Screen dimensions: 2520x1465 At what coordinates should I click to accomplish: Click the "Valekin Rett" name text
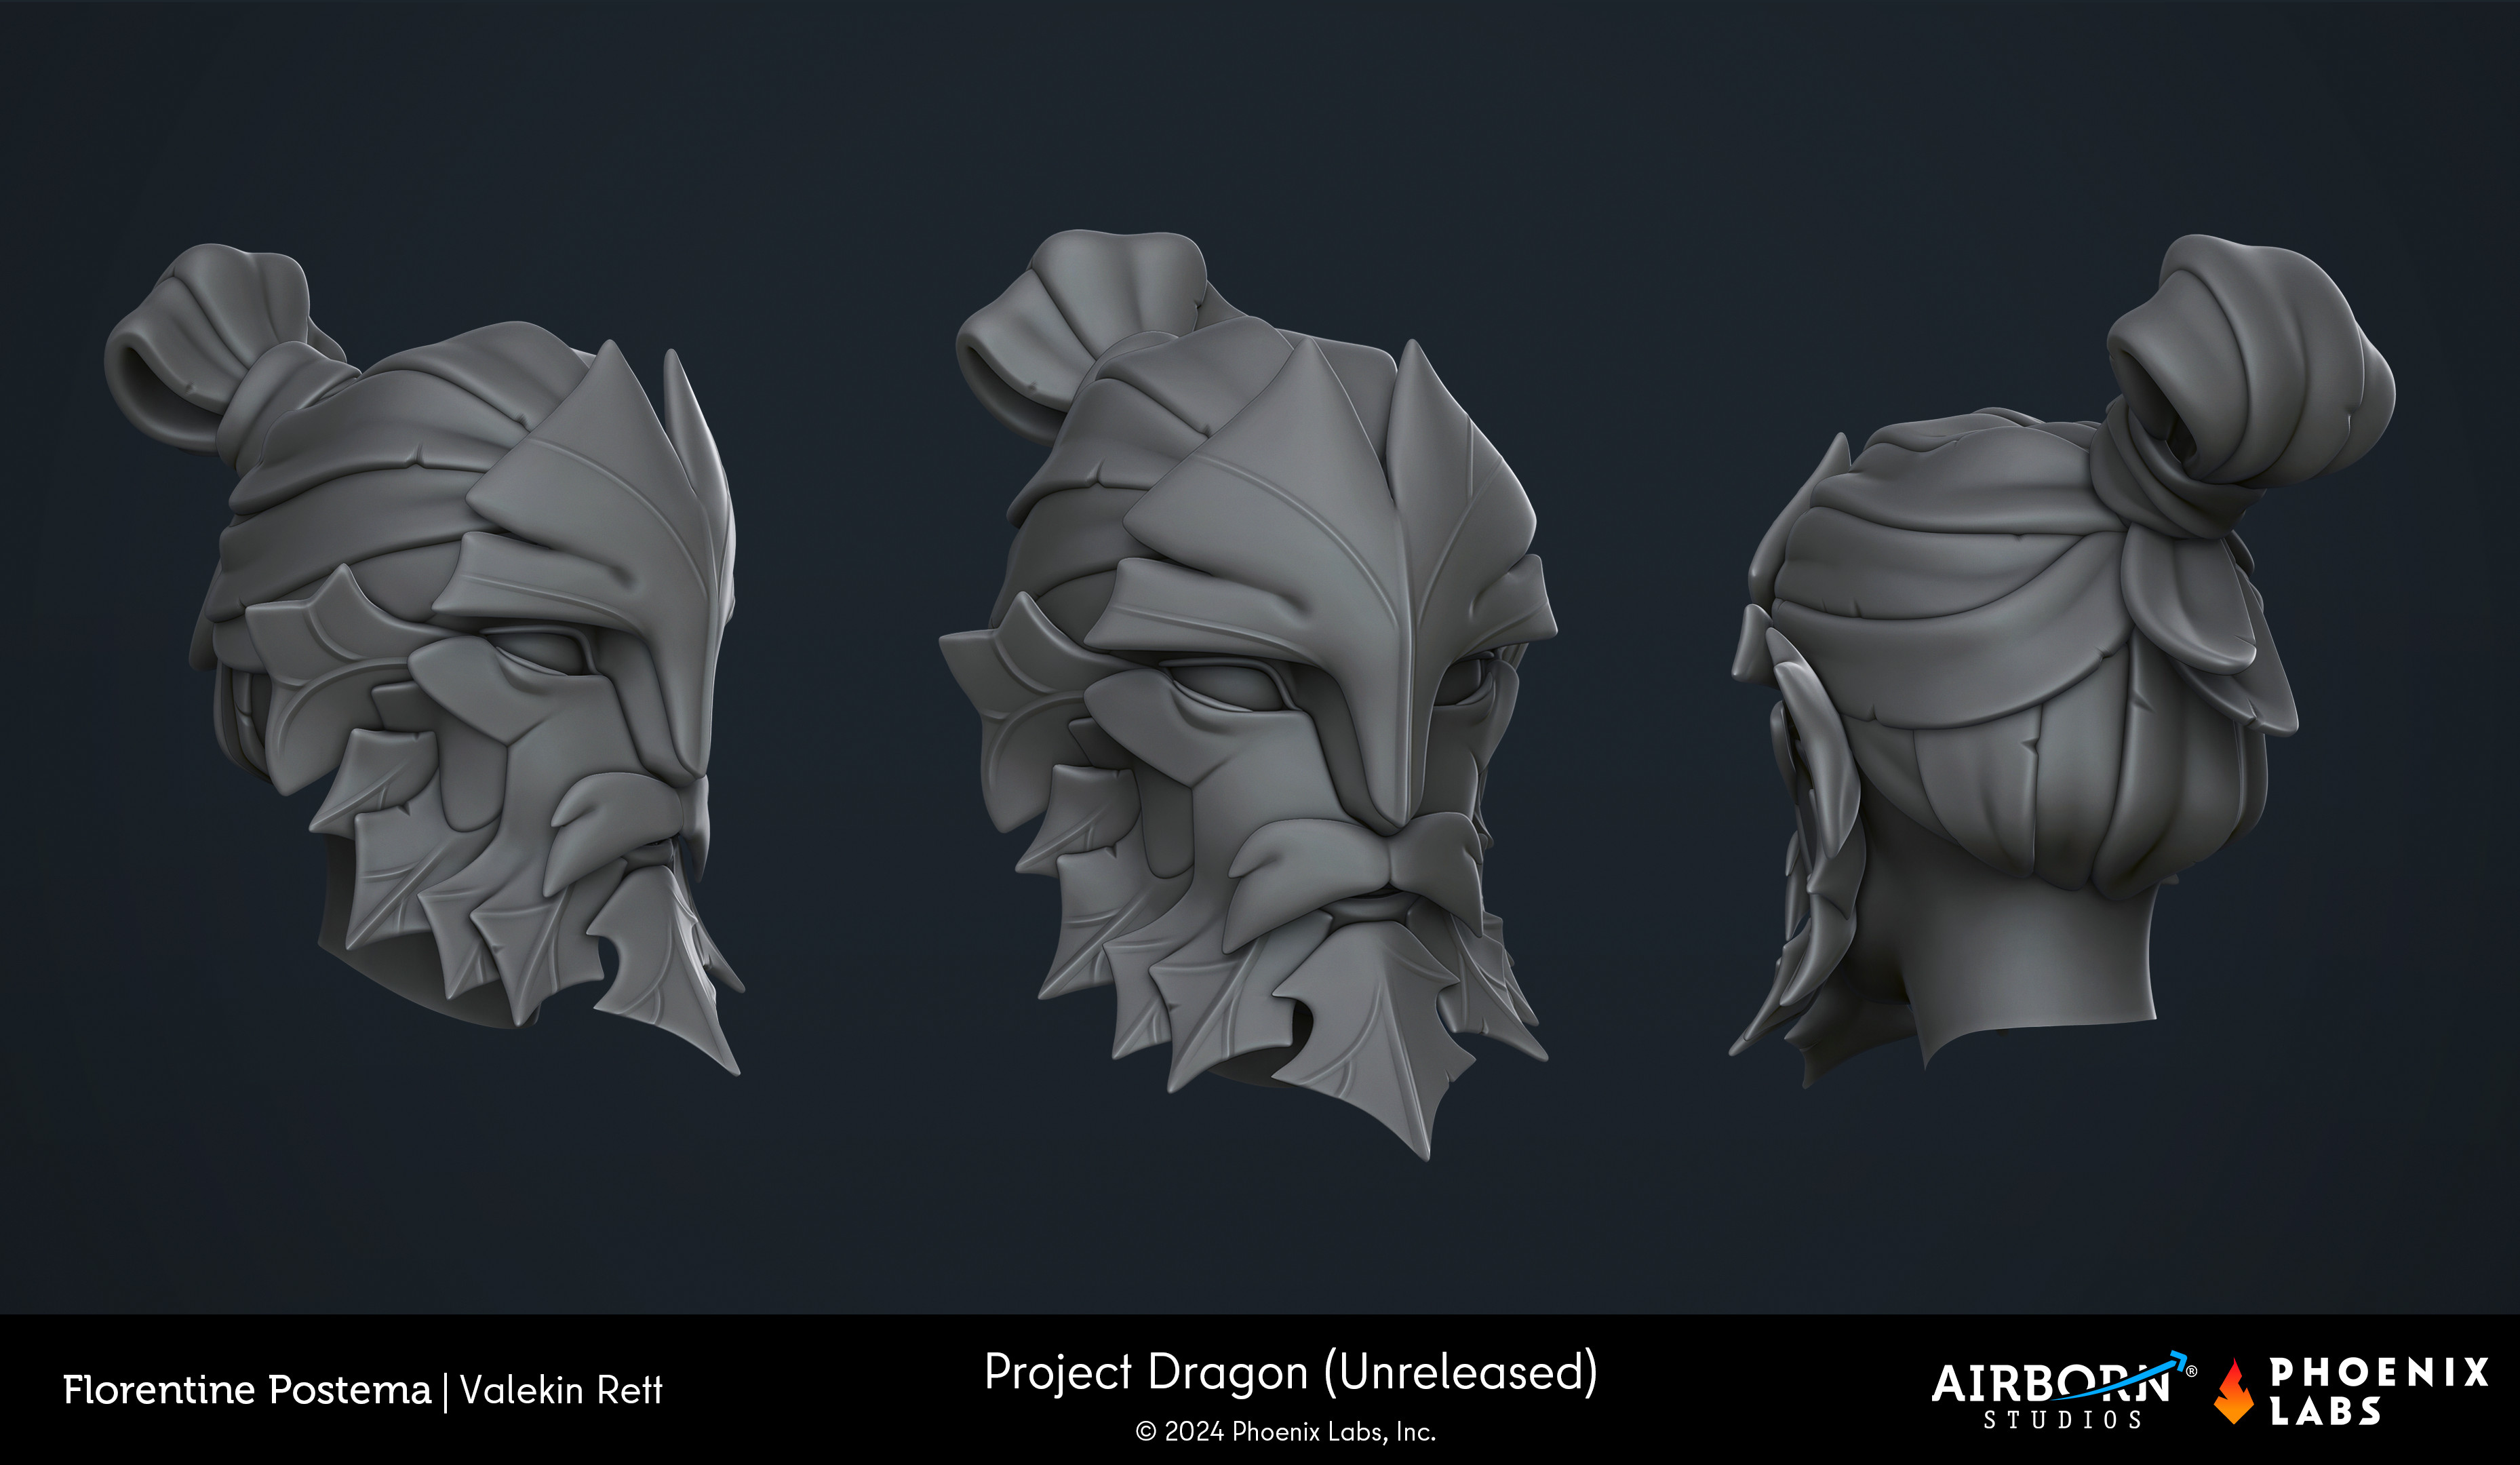(561, 1390)
